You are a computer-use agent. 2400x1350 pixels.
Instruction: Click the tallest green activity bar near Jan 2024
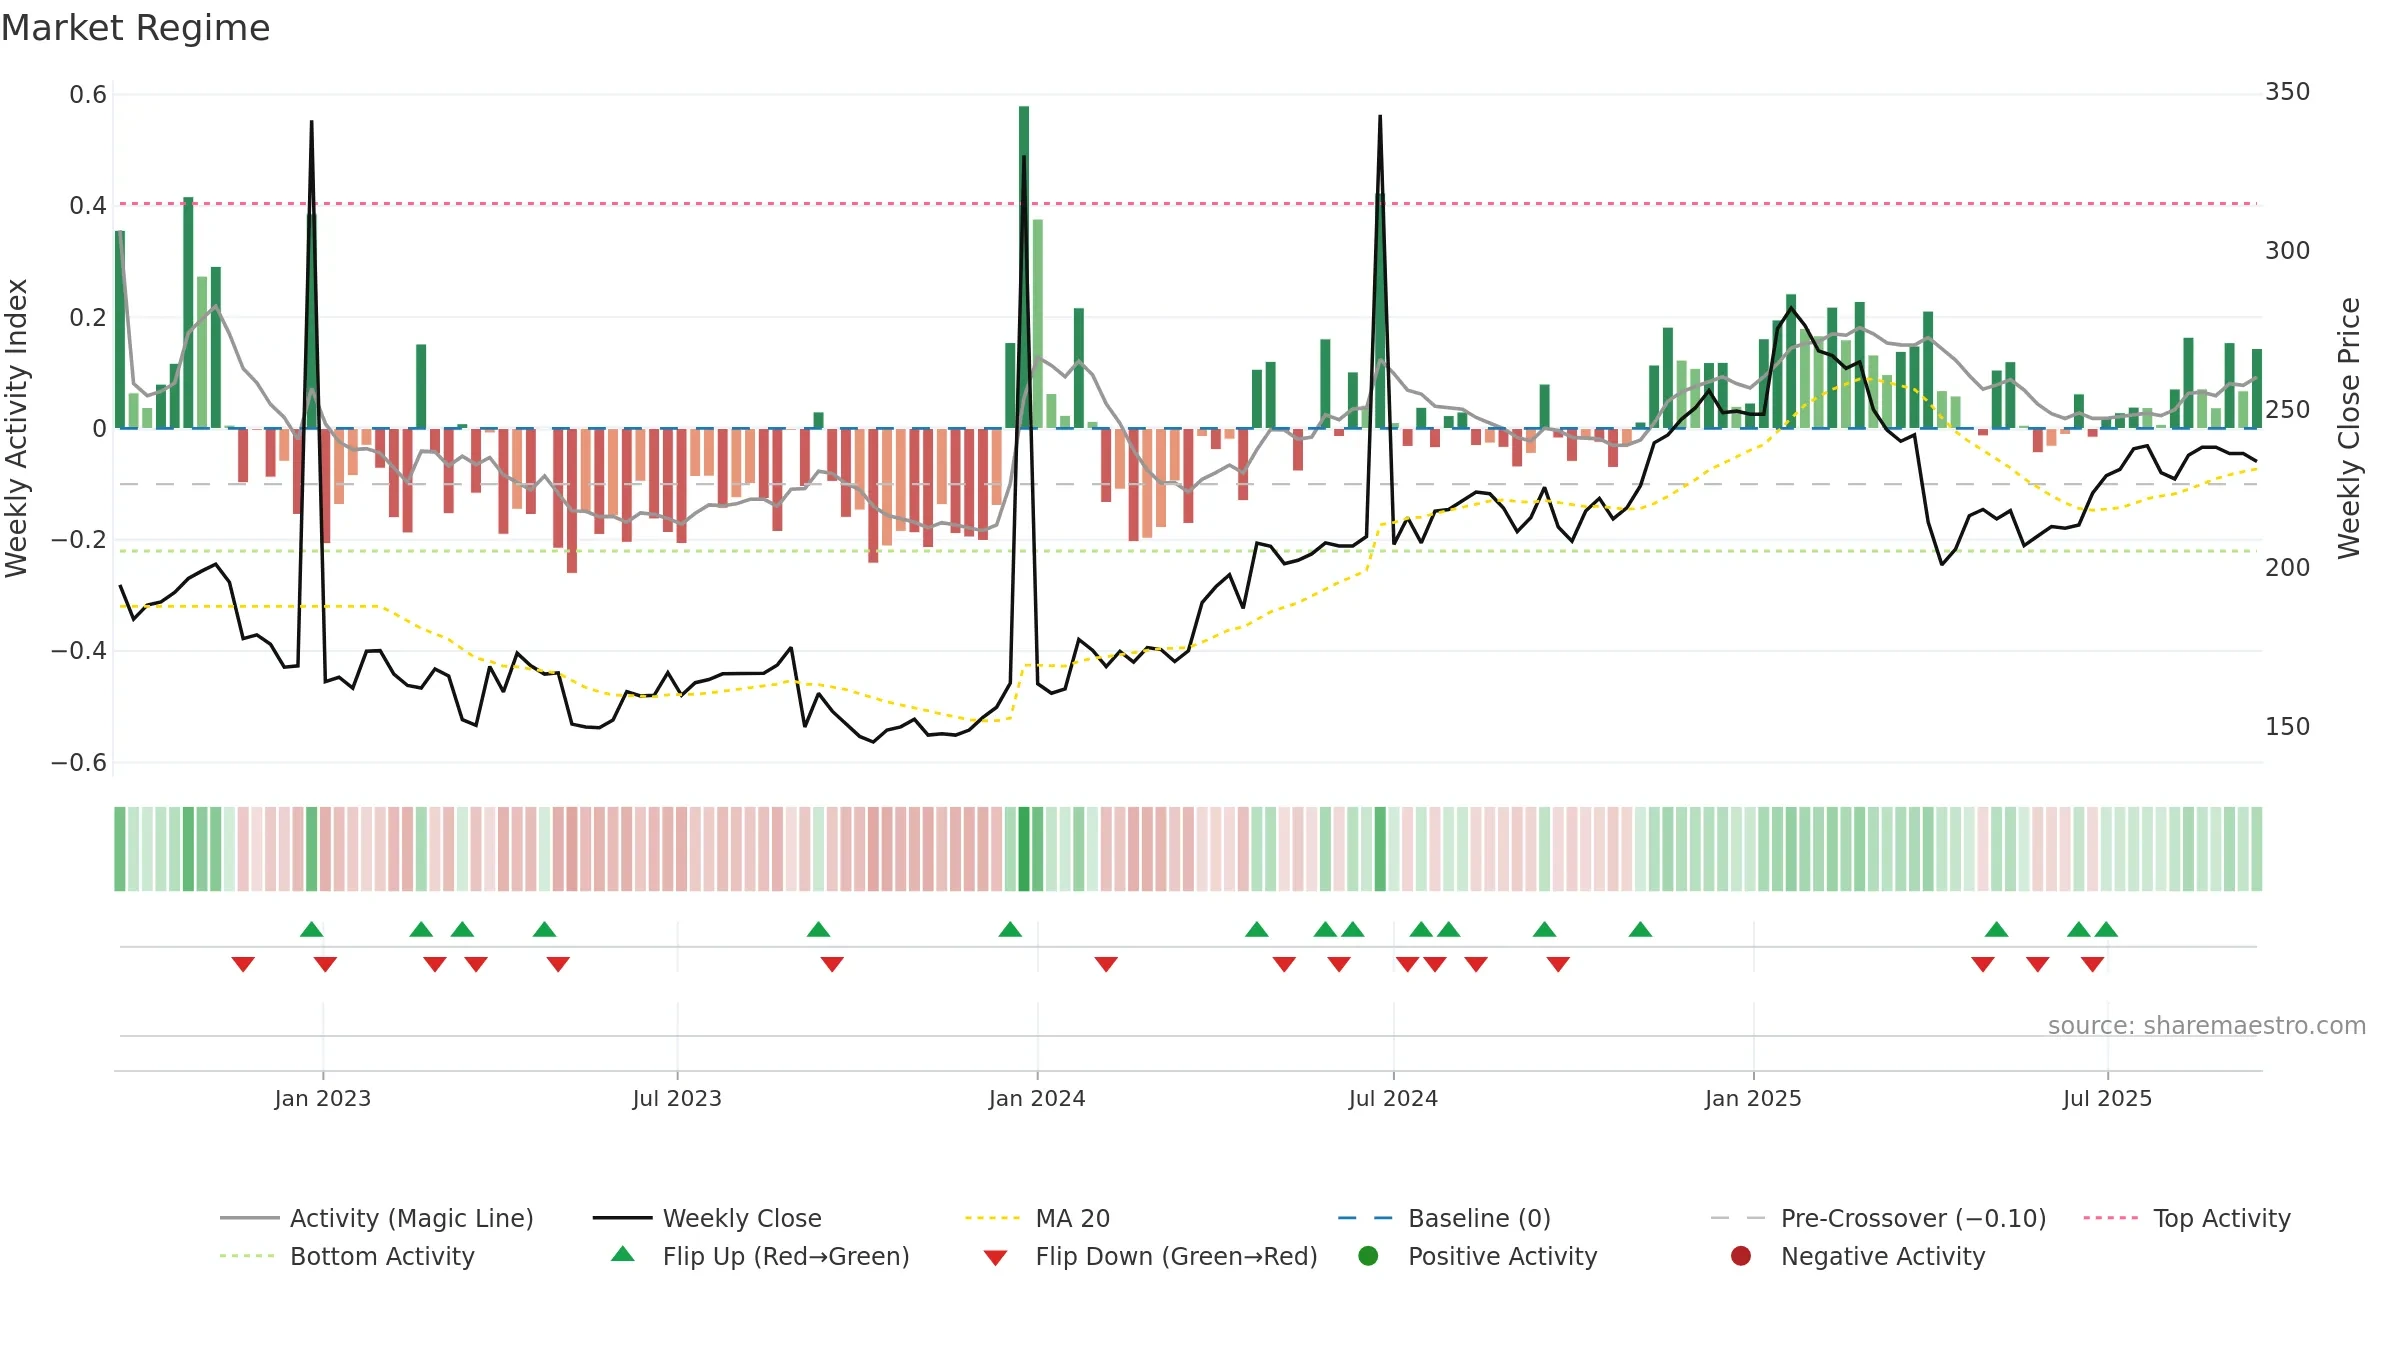click(x=1024, y=267)
